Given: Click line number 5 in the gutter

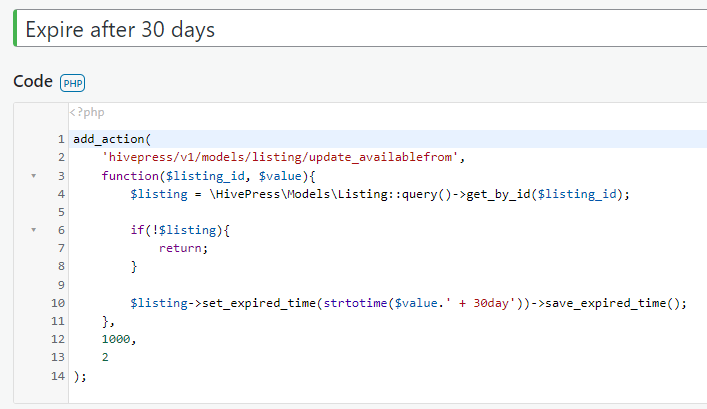Looking at the screenshot, I should tap(61, 212).
